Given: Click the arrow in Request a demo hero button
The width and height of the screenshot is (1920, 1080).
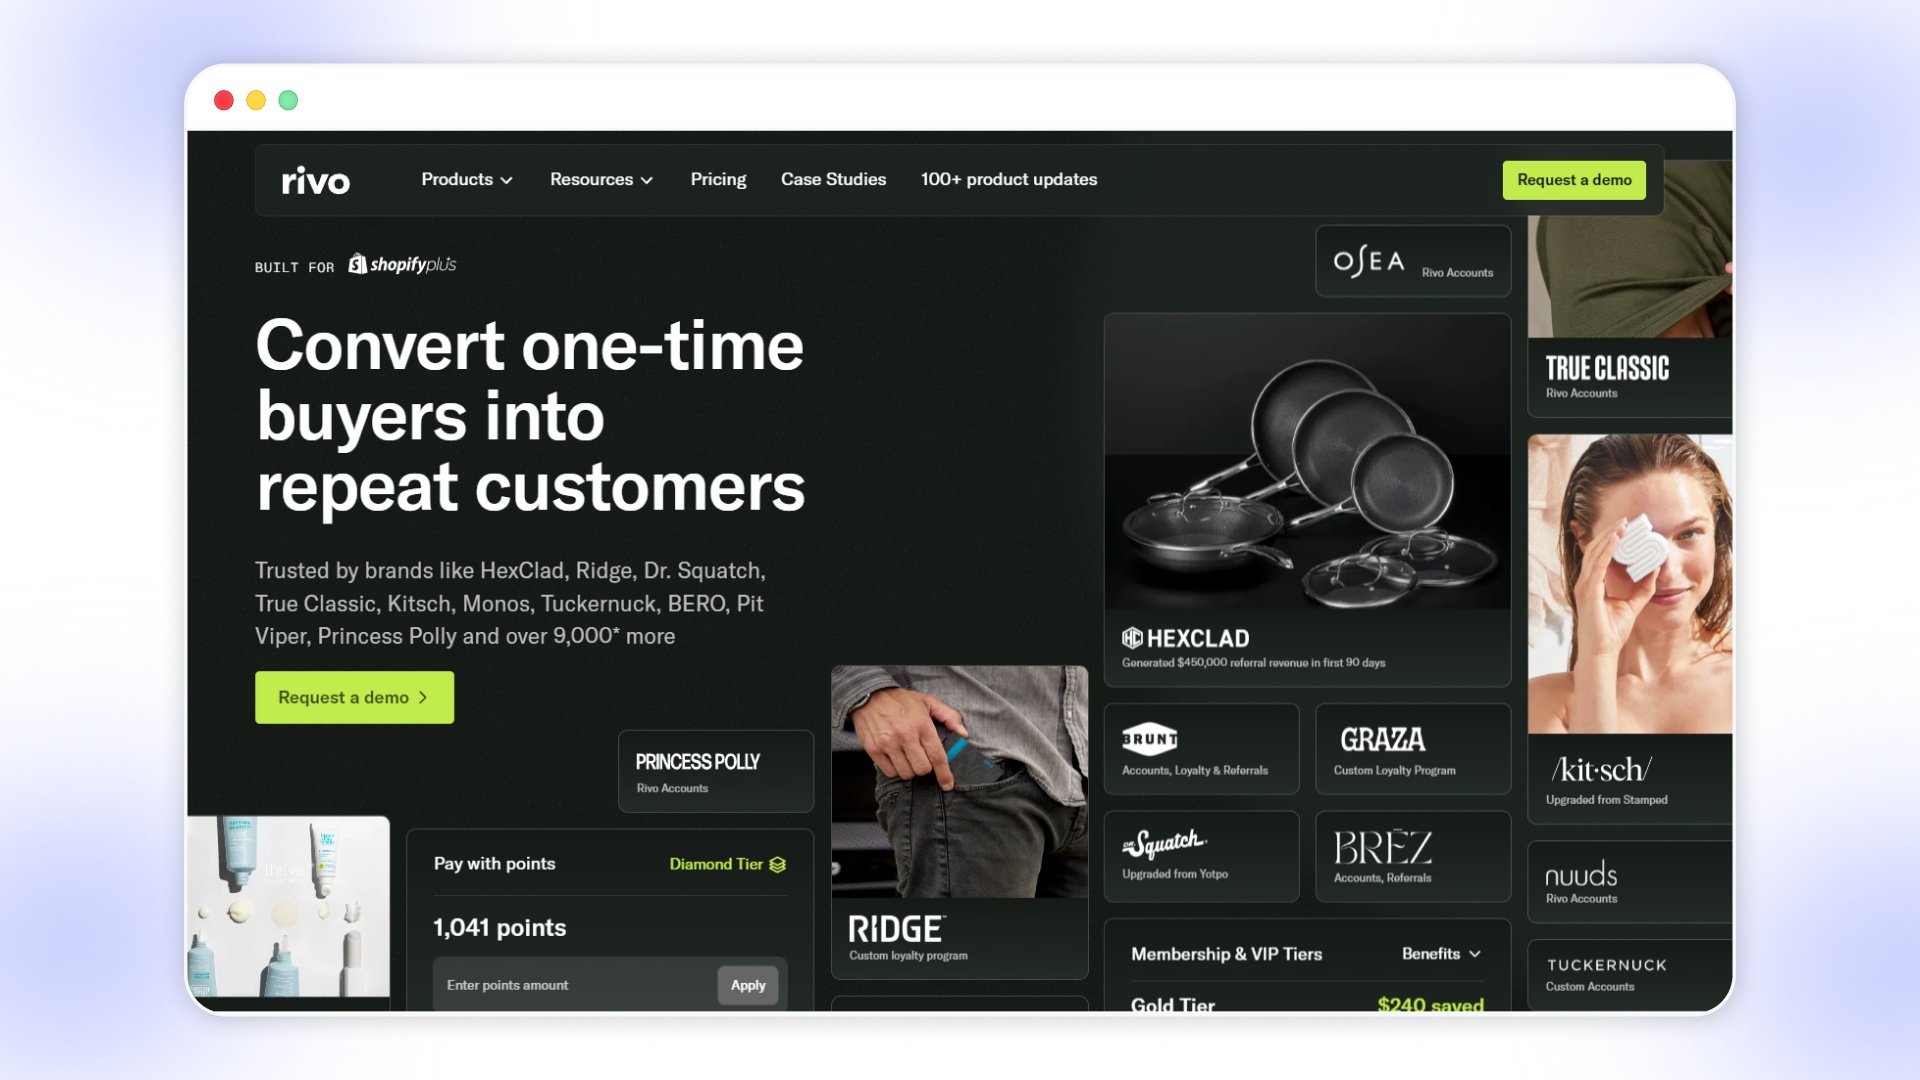Looking at the screenshot, I should point(423,698).
